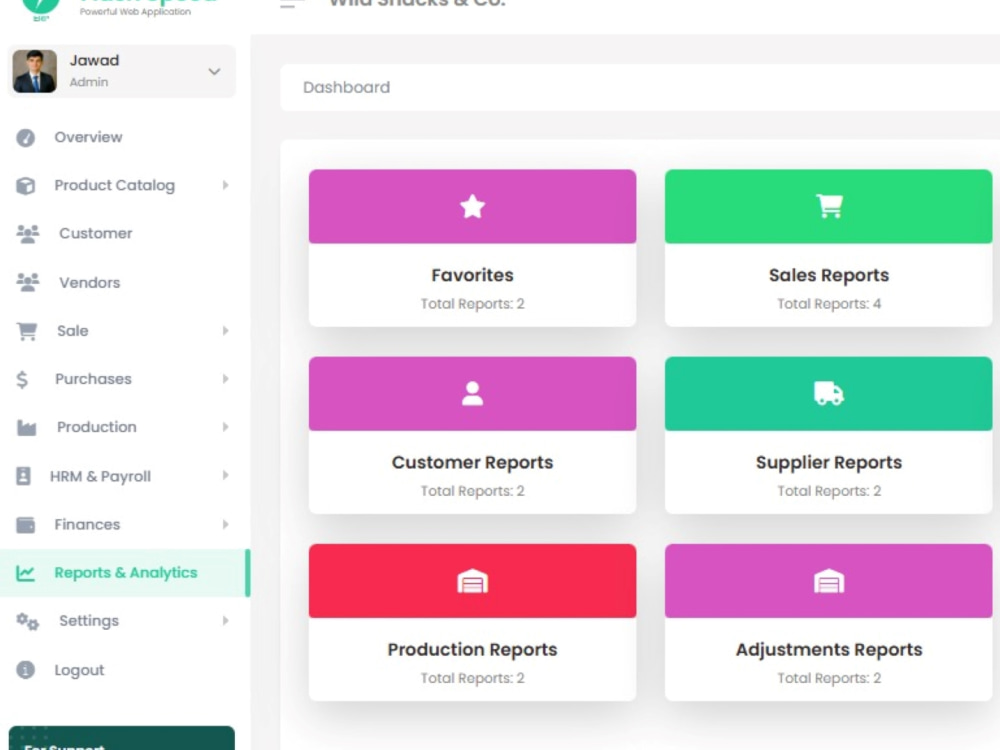This screenshot has width=1000, height=750.
Task: Select Reports & Analytics menu item
Action: coord(126,573)
